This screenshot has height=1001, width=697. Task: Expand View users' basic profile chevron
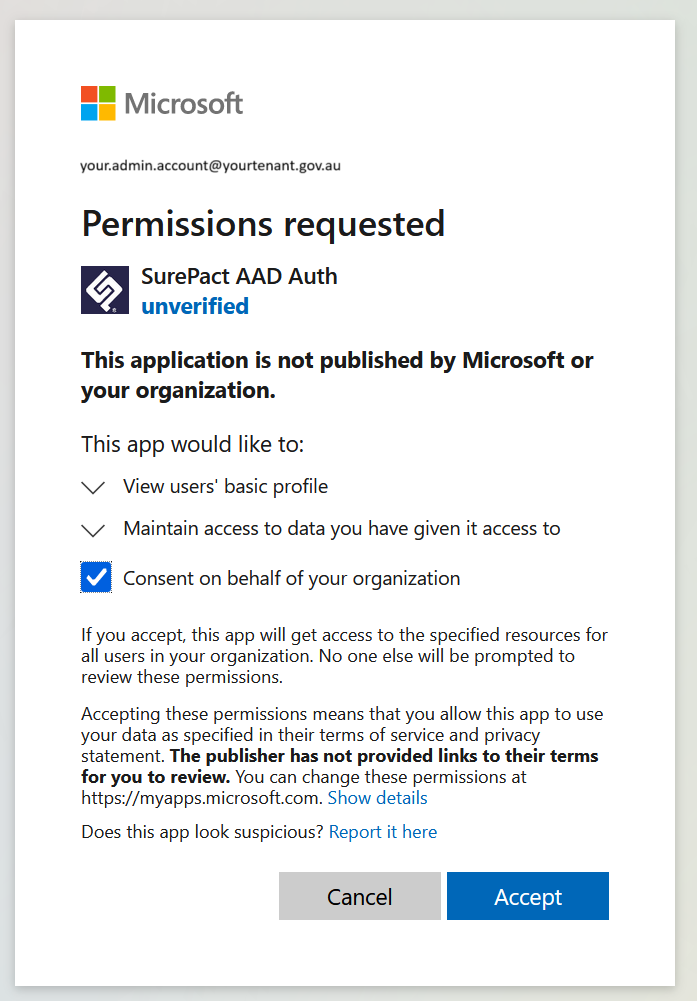click(x=93, y=488)
